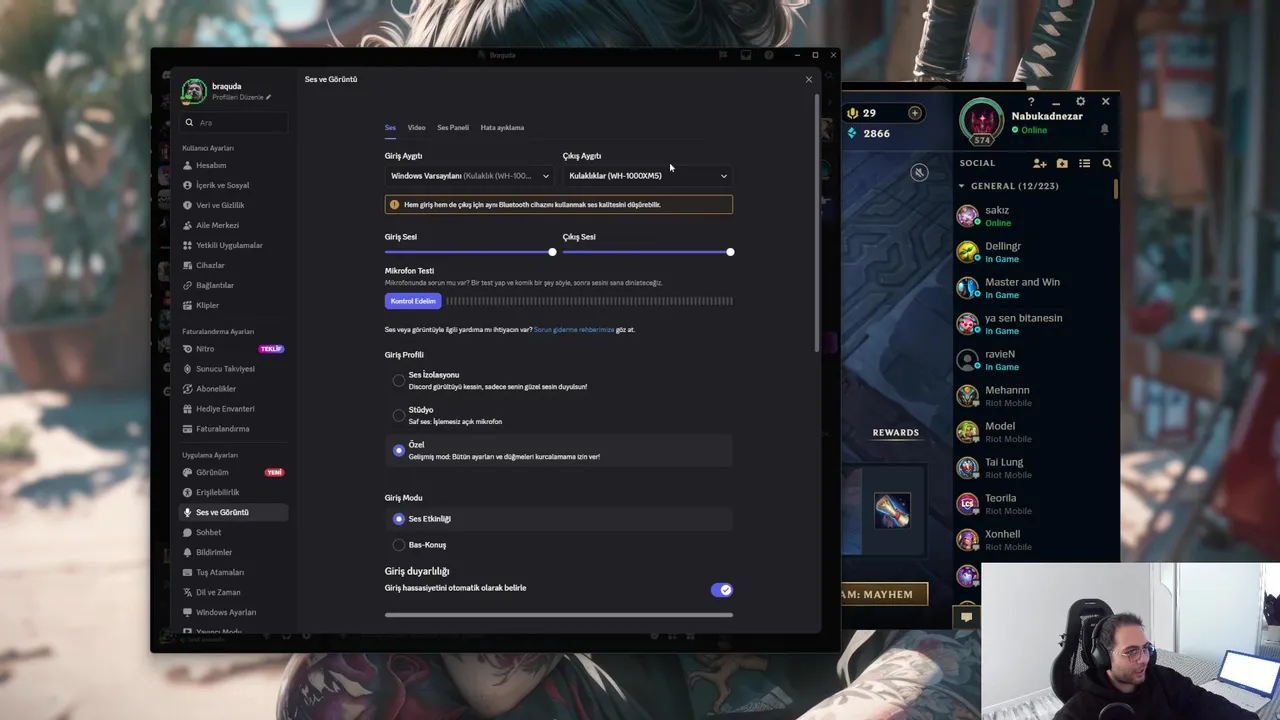Screen dimensions: 1280x720
Task: Click add friend icon in League social panel
Action: (x=1040, y=163)
